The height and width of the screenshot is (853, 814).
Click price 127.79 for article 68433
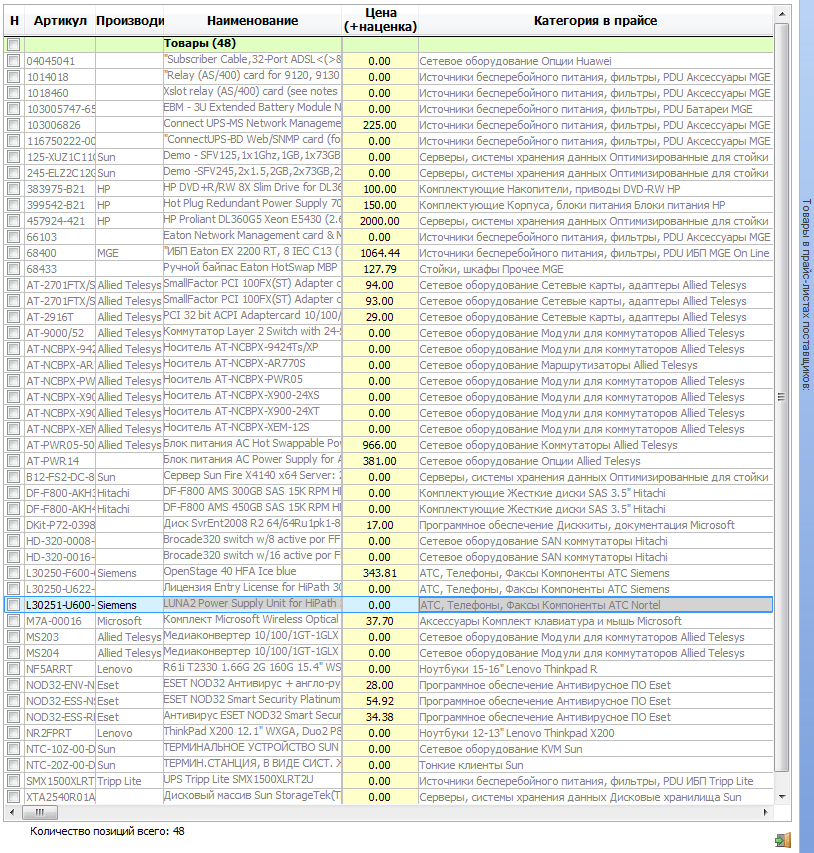coord(380,269)
